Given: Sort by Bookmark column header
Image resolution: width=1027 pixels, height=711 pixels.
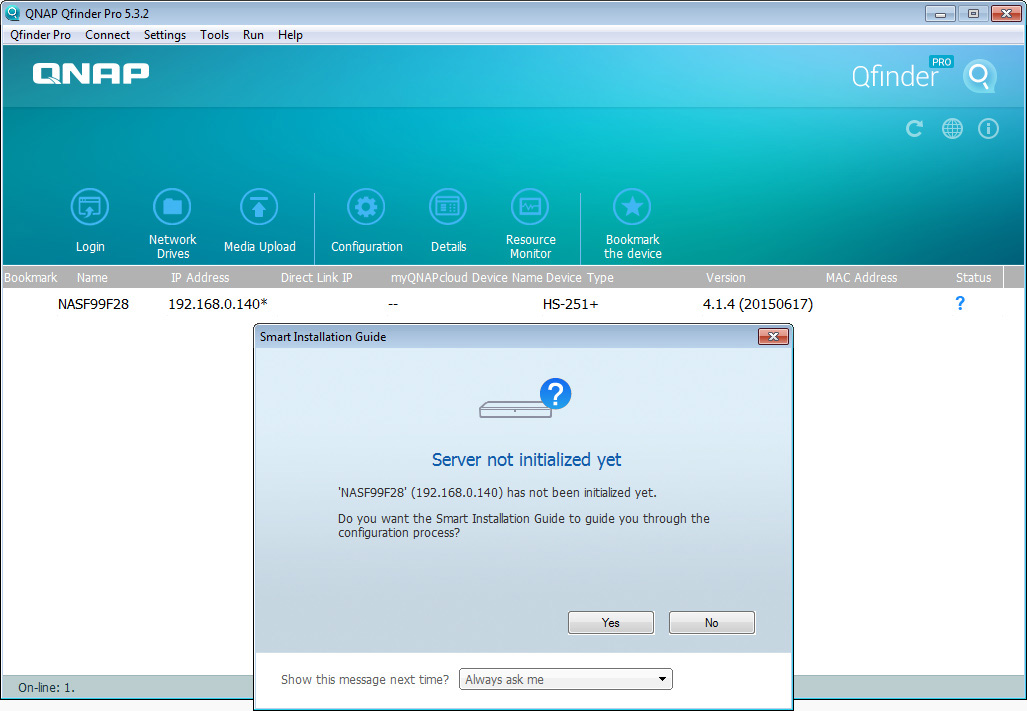Looking at the screenshot, I should pos(30,278).
